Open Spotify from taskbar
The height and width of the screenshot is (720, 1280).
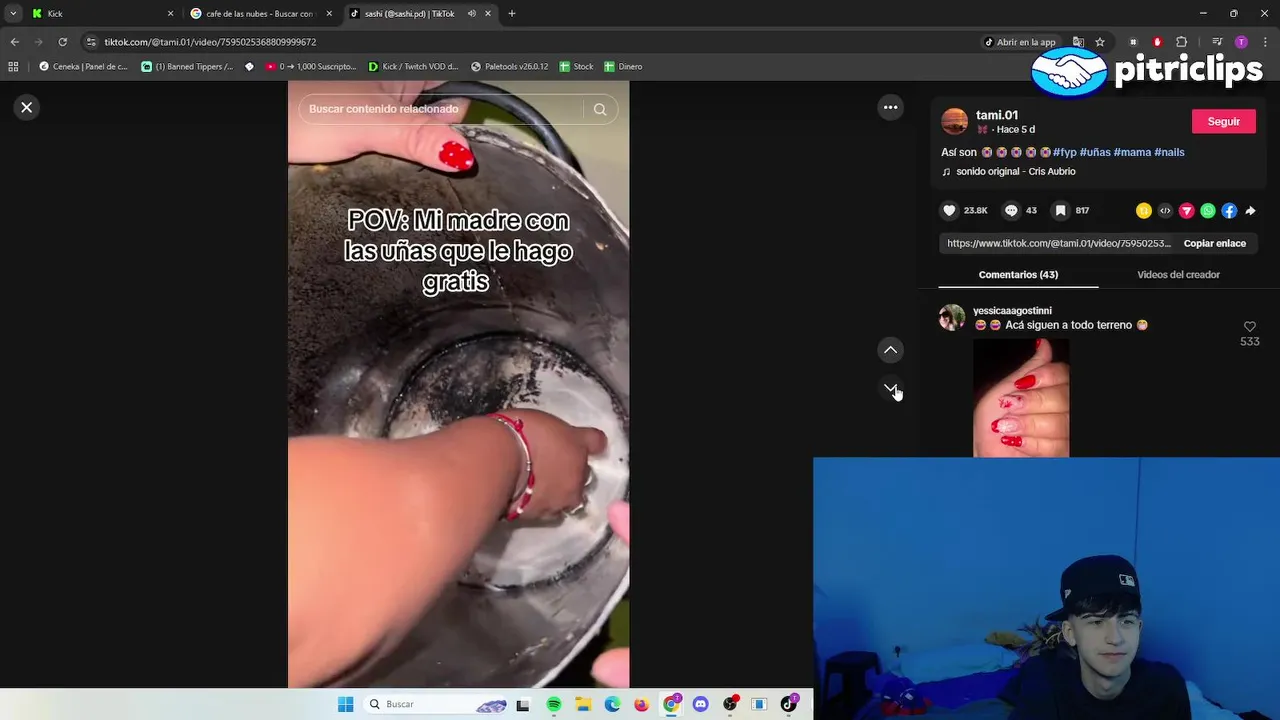(x=554, y=704)
